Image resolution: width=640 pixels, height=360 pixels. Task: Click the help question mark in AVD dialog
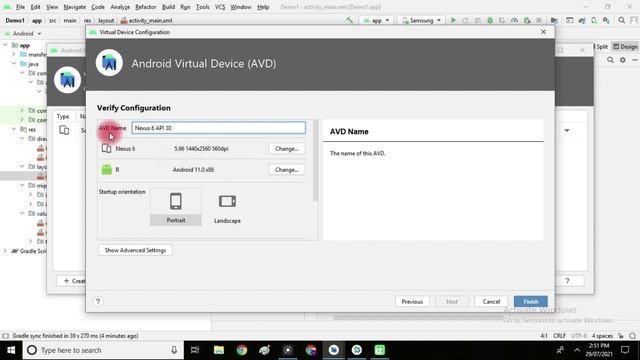click(x=98, y=302)
